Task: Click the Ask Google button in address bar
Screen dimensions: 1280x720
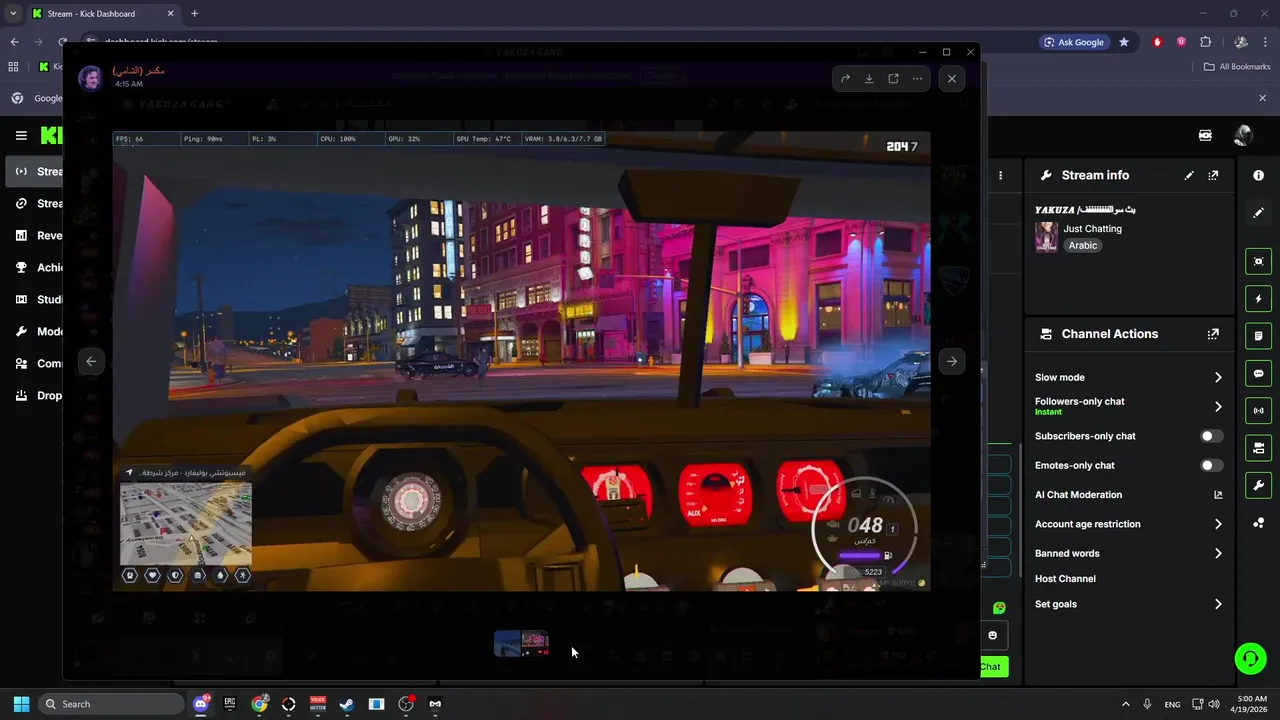Action: click(1074, 42)
